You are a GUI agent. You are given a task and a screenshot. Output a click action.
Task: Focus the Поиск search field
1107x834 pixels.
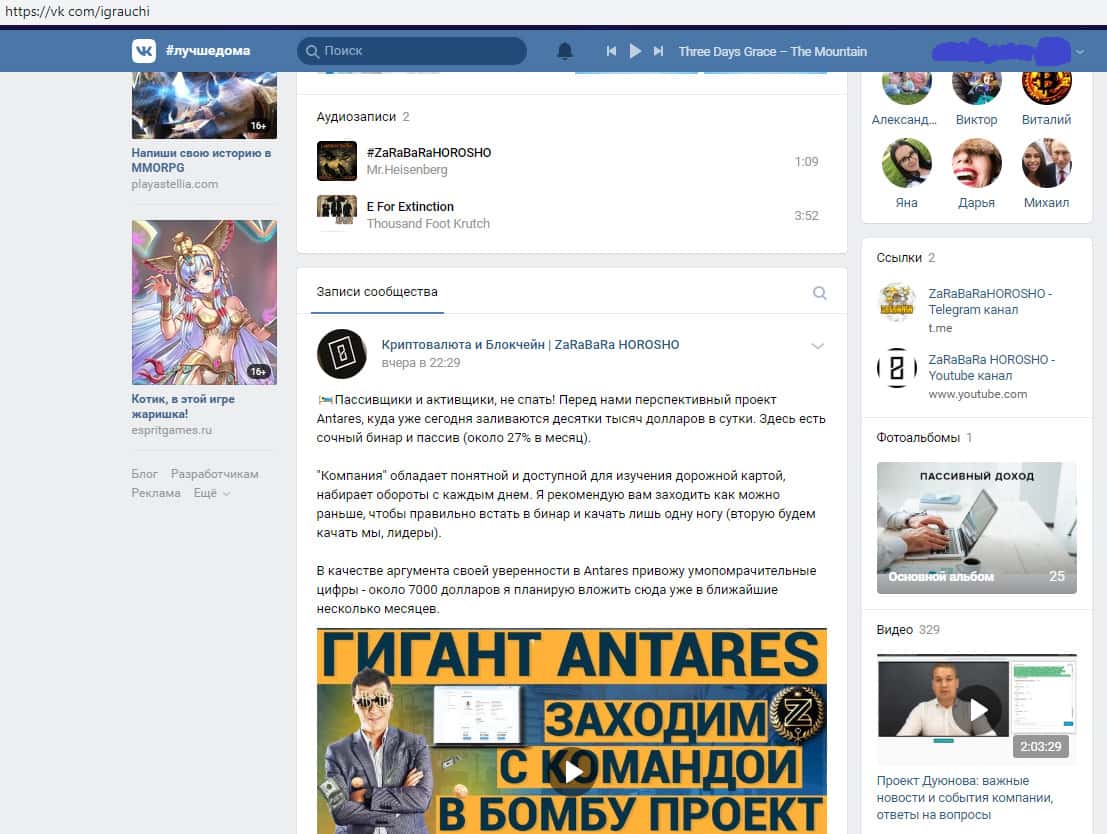[412, 51]
